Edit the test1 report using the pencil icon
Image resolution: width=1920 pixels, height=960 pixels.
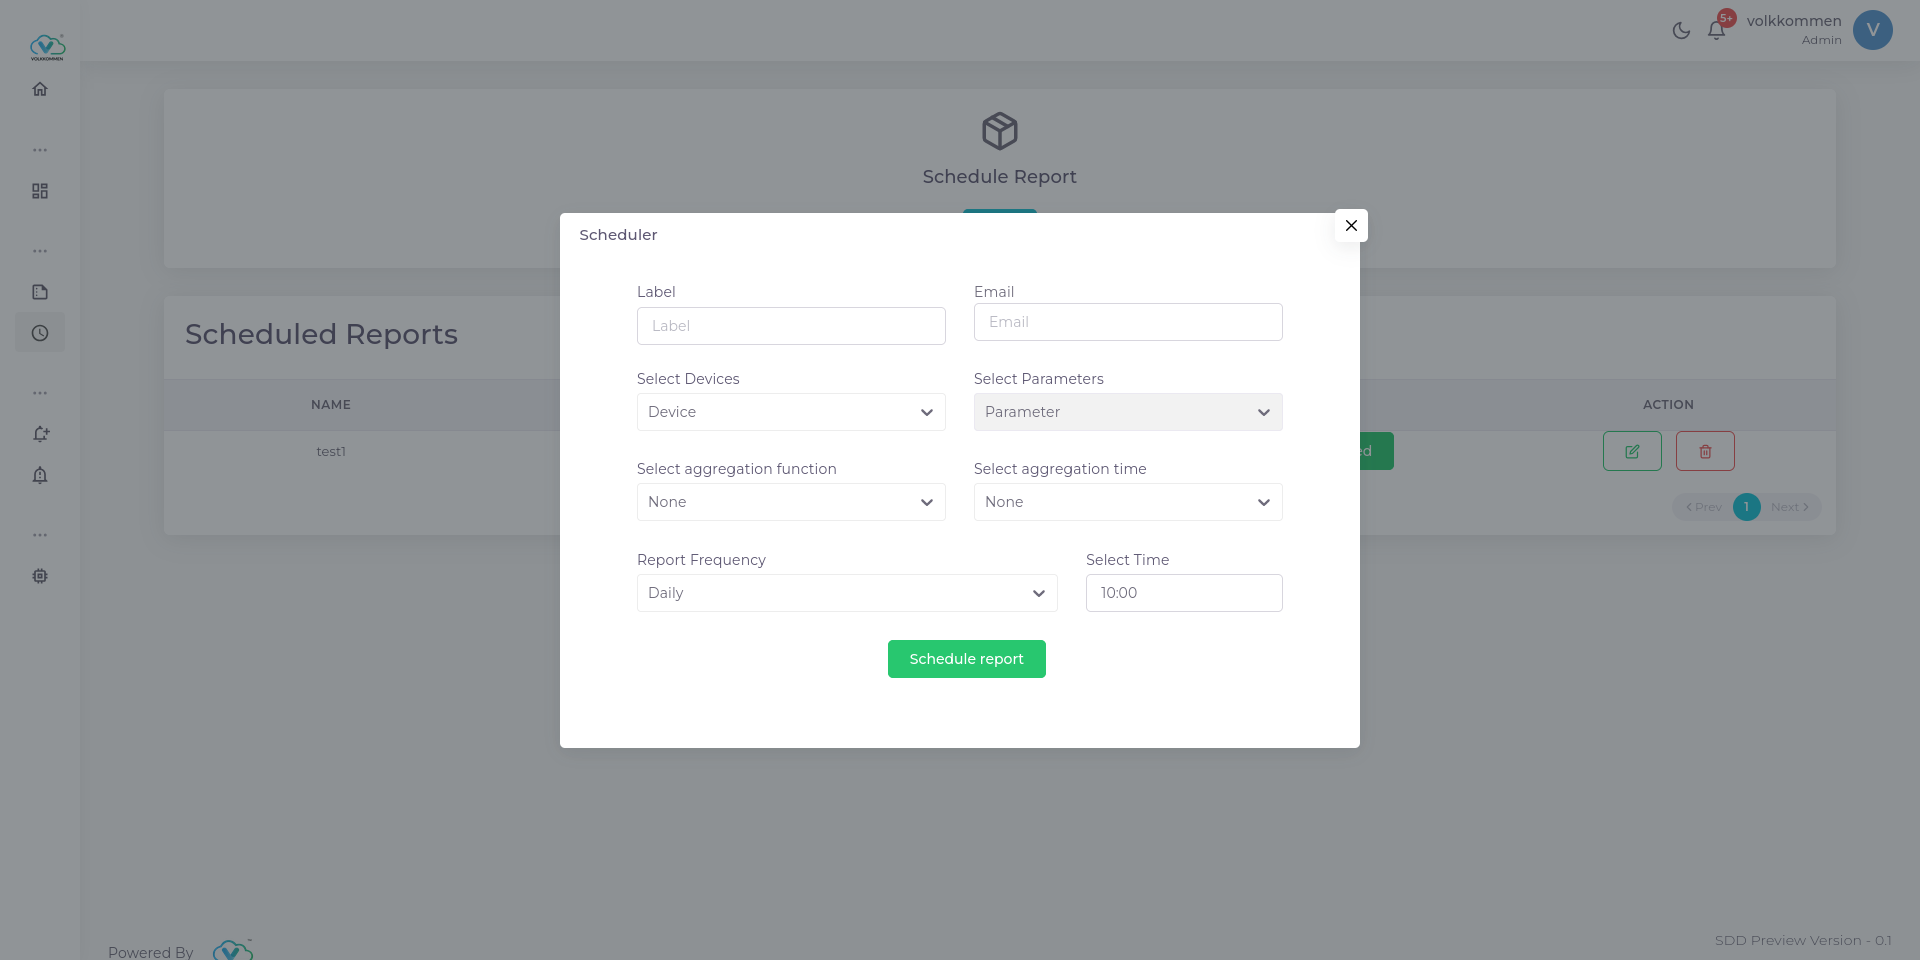1632,451
